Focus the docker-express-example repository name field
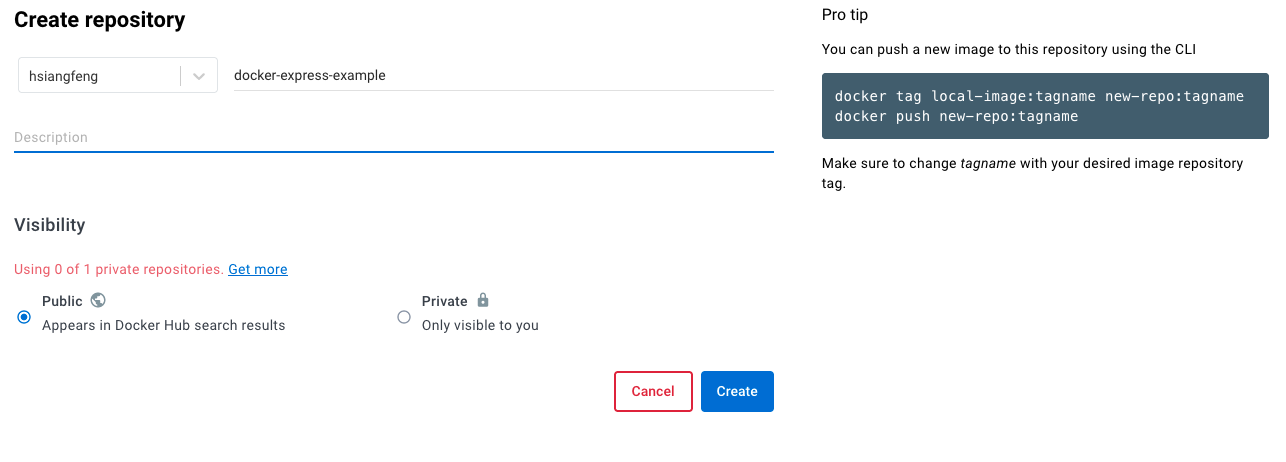 (x=503, y=75)
